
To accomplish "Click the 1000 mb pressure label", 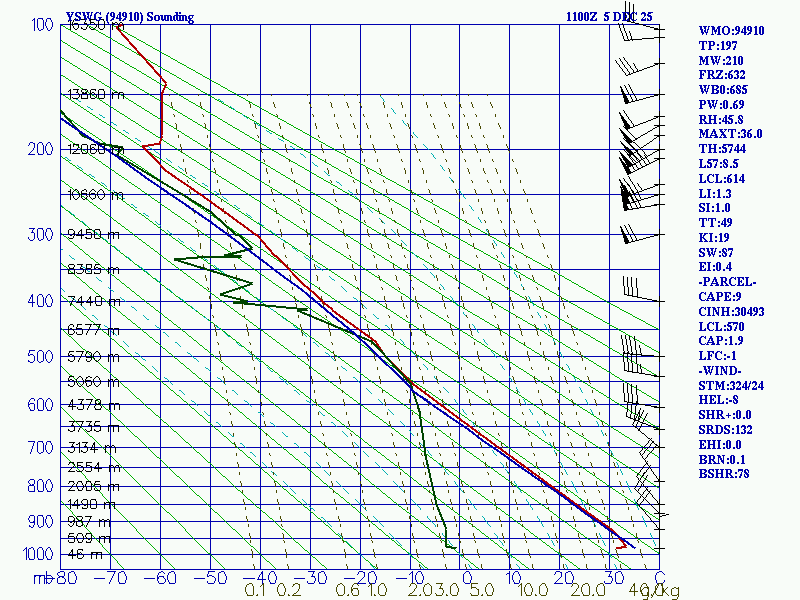I will click(38, 554).
